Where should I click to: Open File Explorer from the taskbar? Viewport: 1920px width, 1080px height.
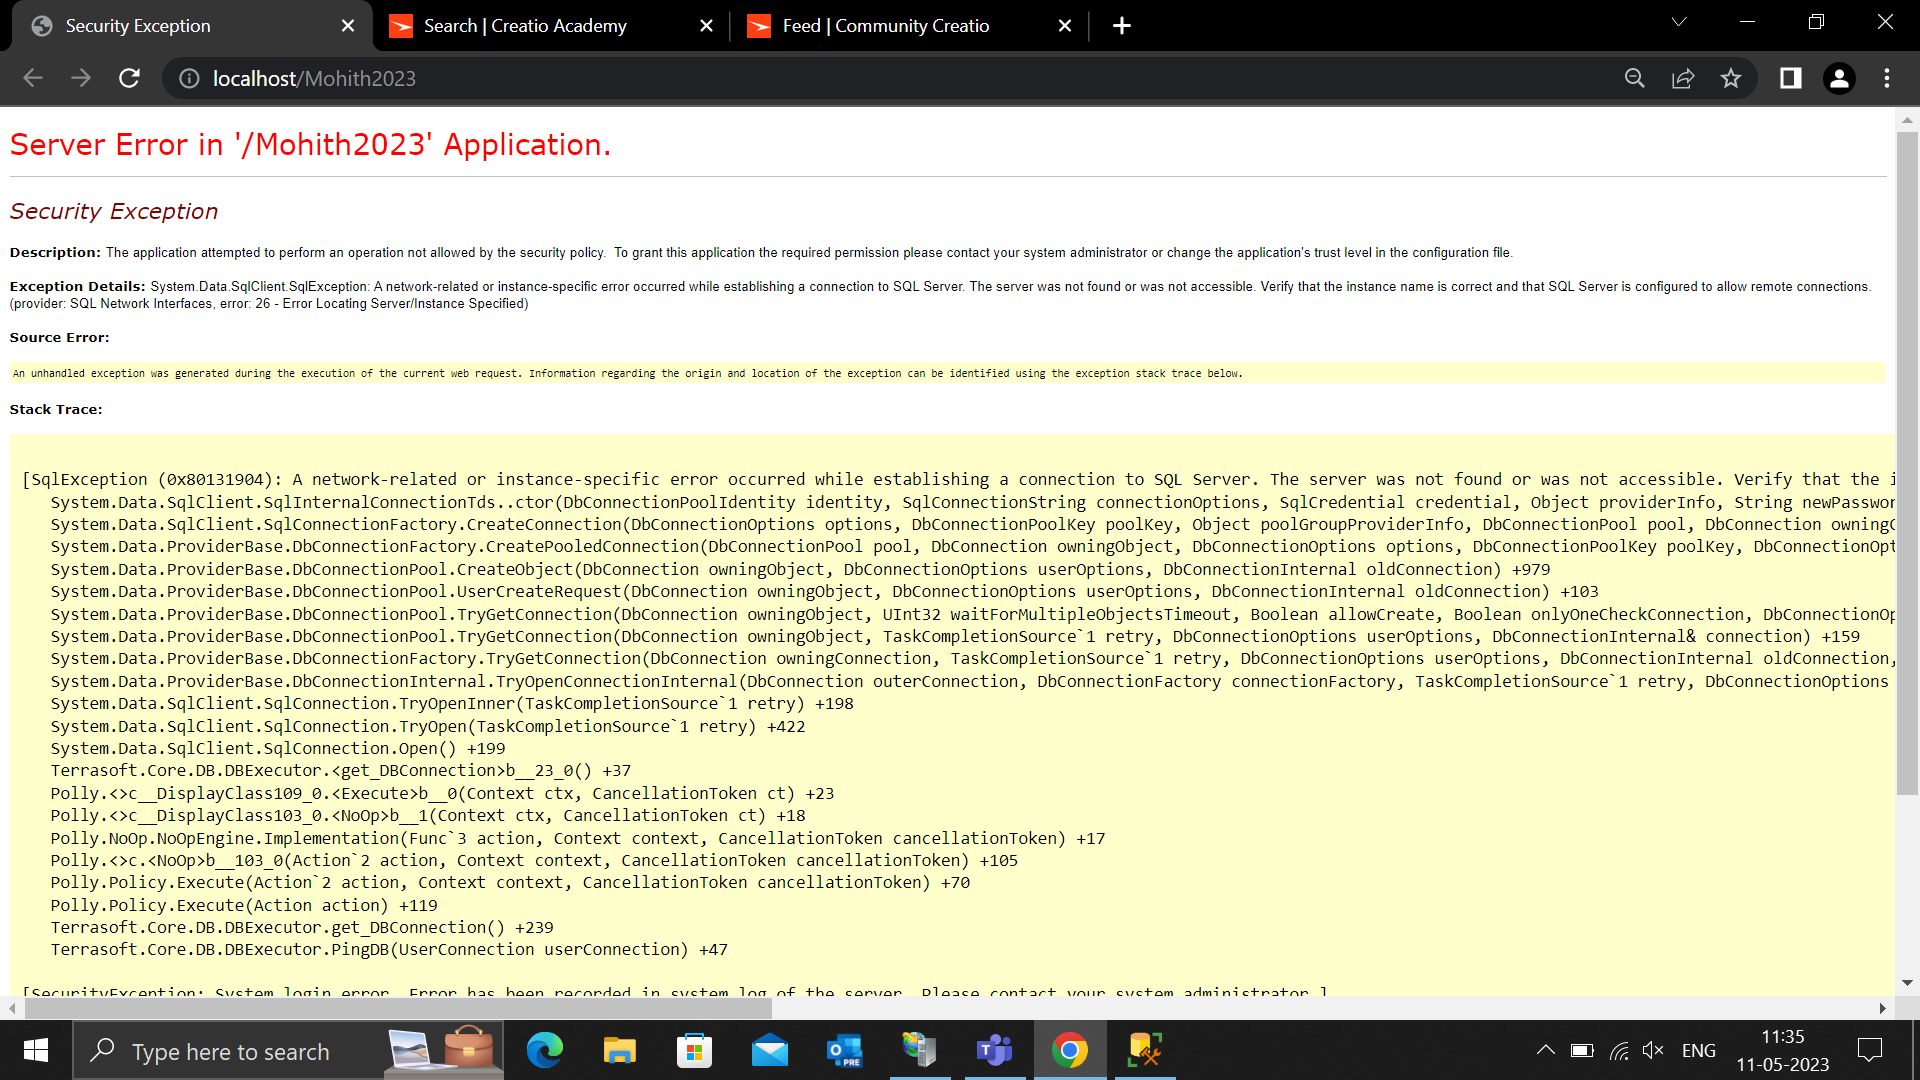pos(619,1050)
